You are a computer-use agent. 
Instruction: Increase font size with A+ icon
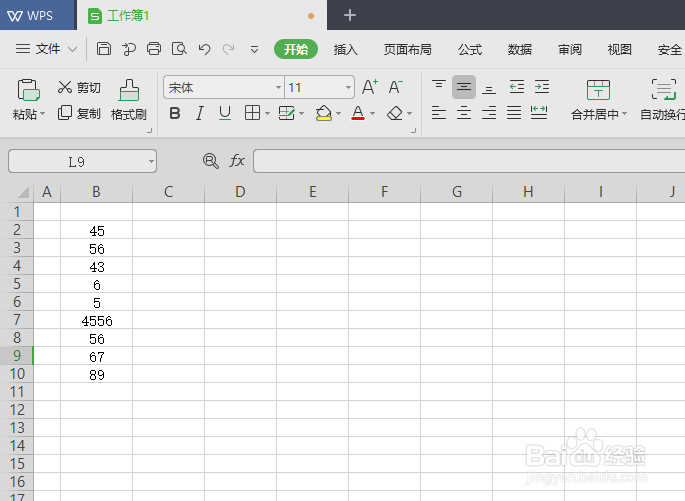tap(370, 87)
